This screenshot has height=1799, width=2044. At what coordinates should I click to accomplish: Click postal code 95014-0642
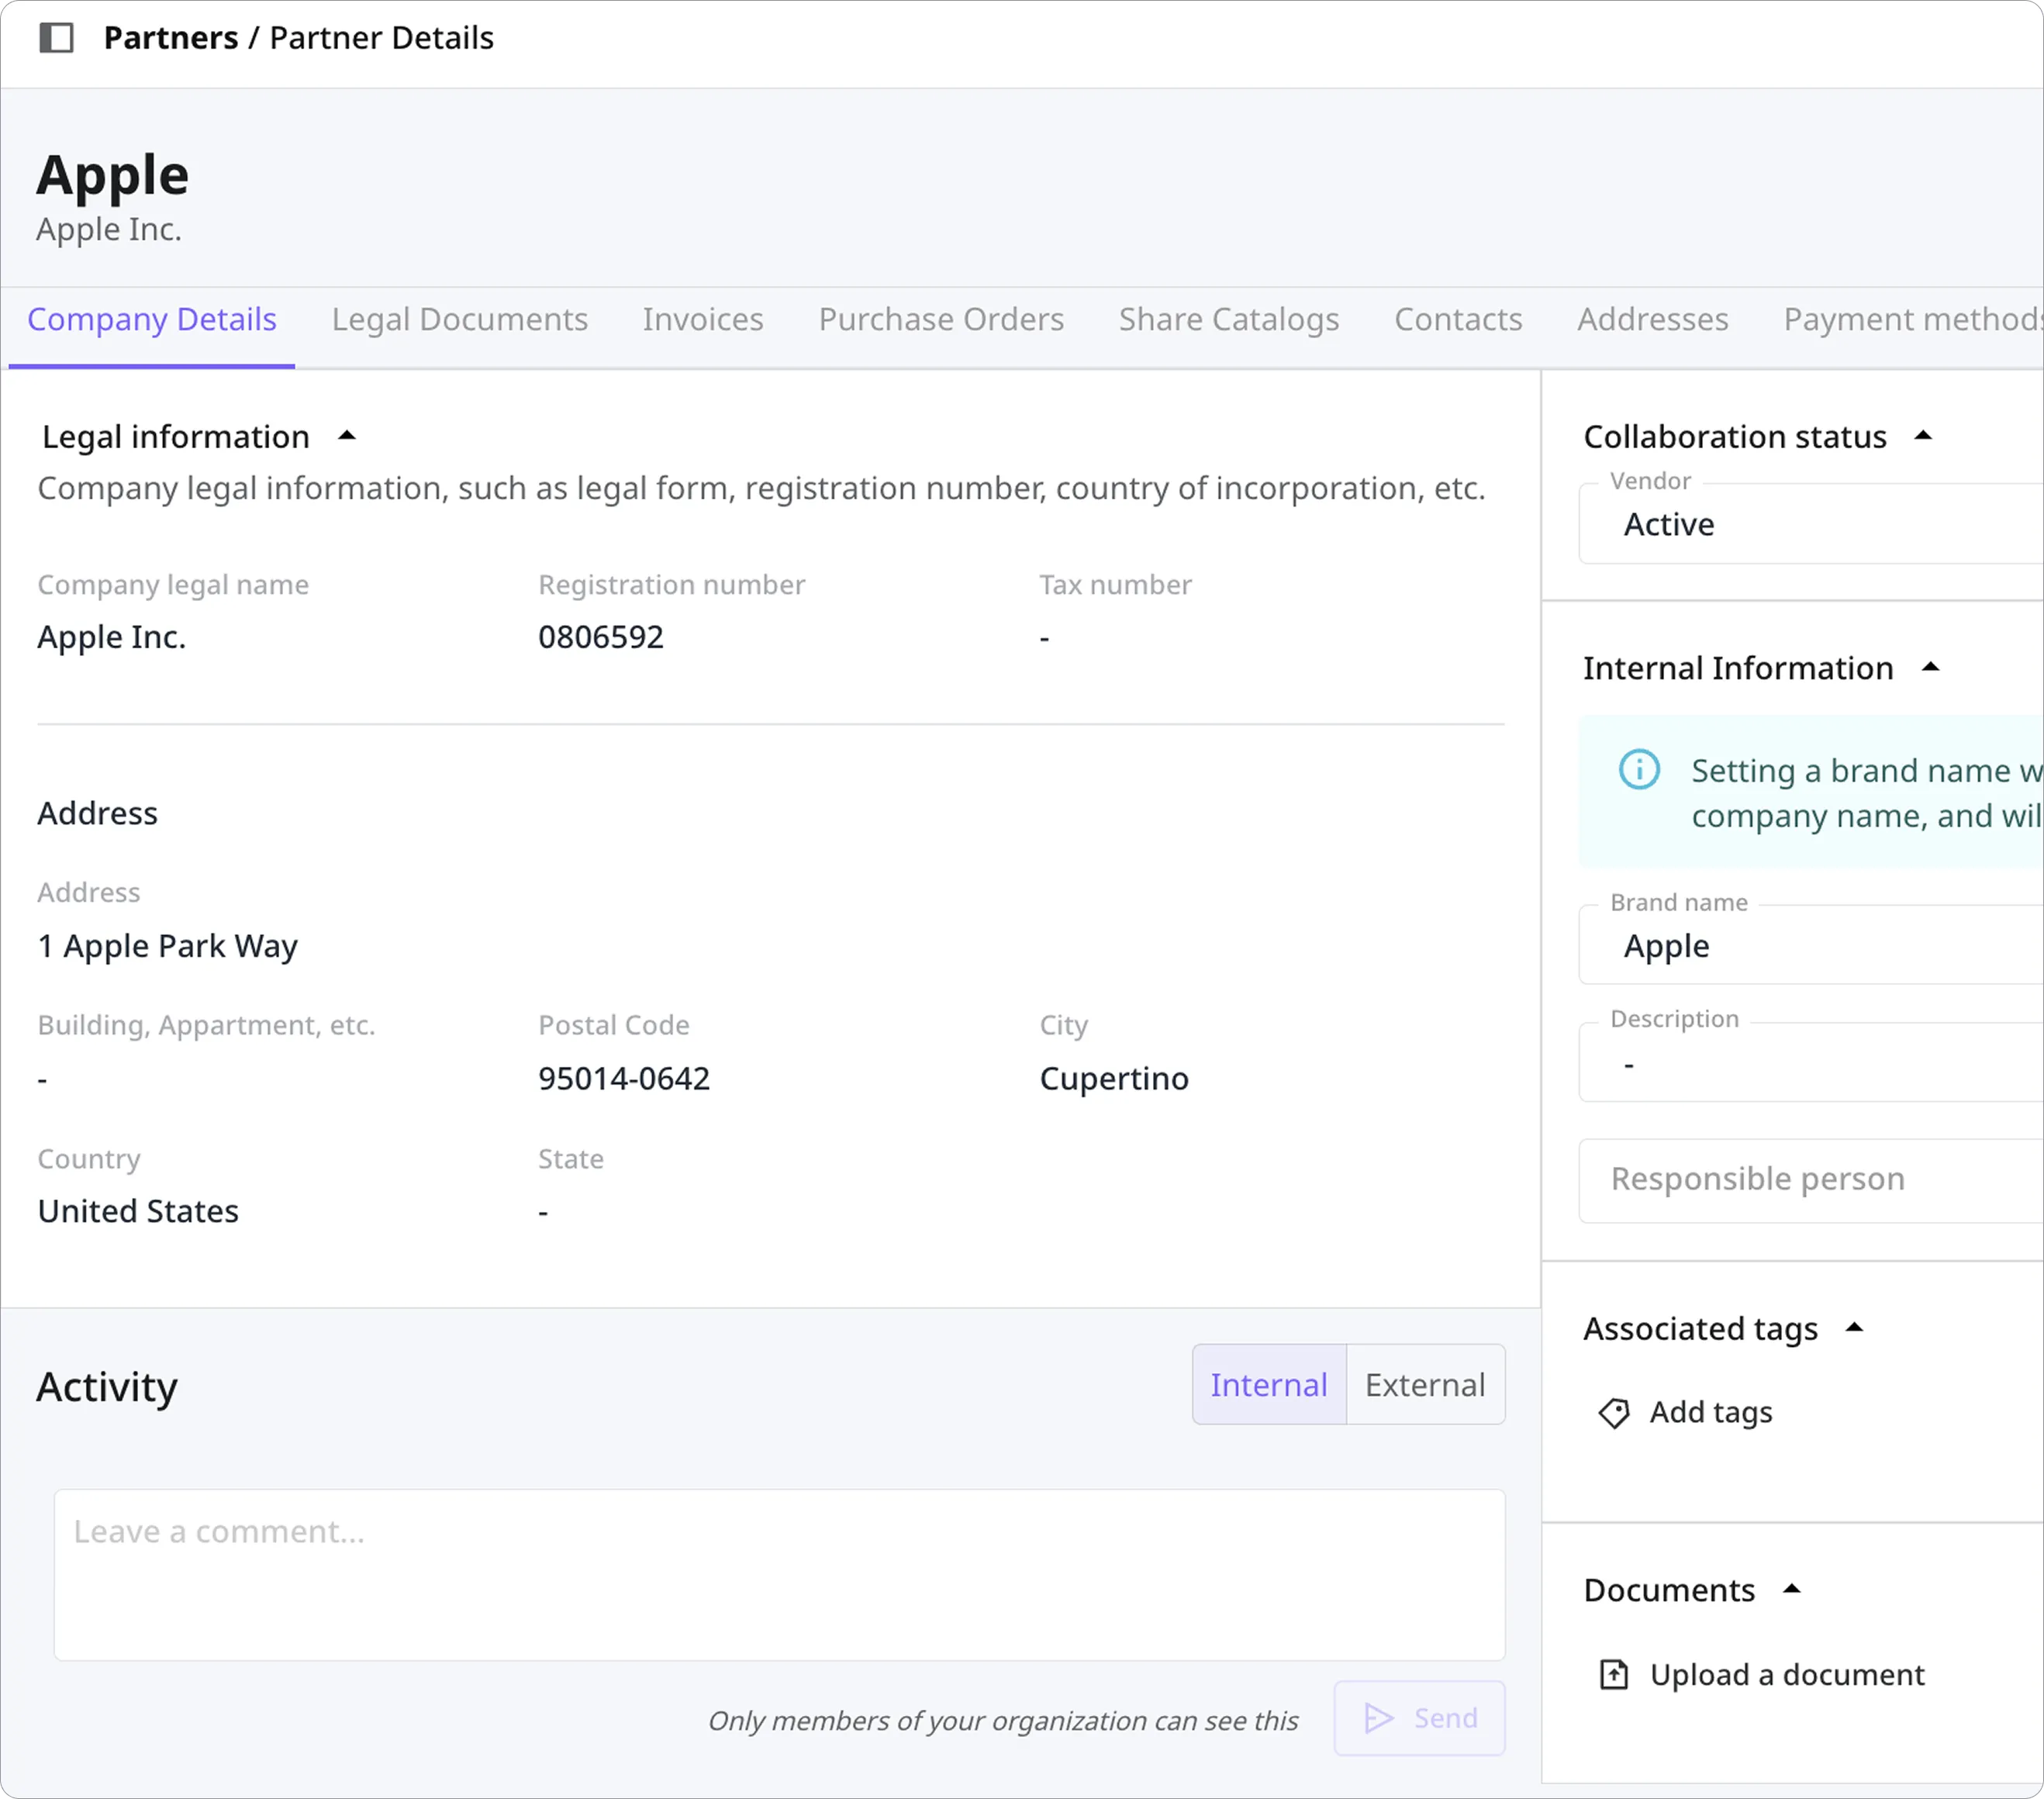(624, 1079)
